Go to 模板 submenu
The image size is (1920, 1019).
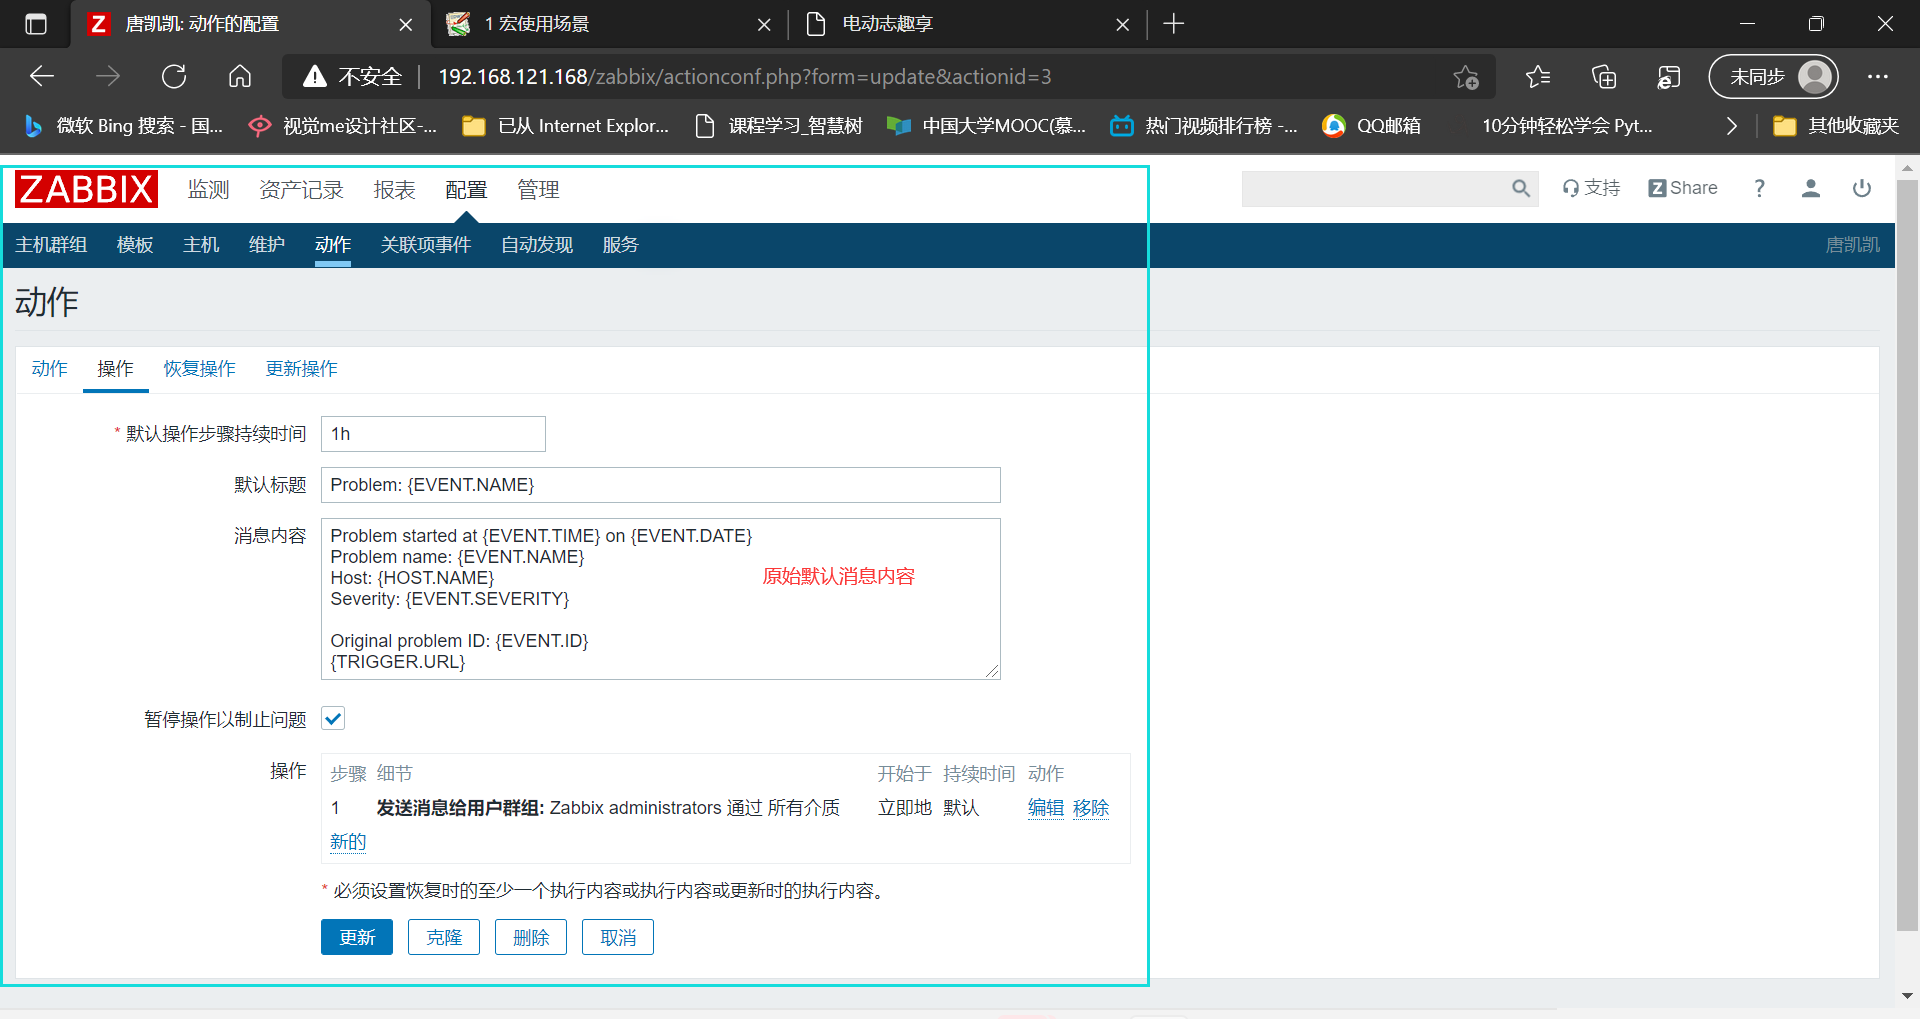pyautogui.click(x=135, y=245)
